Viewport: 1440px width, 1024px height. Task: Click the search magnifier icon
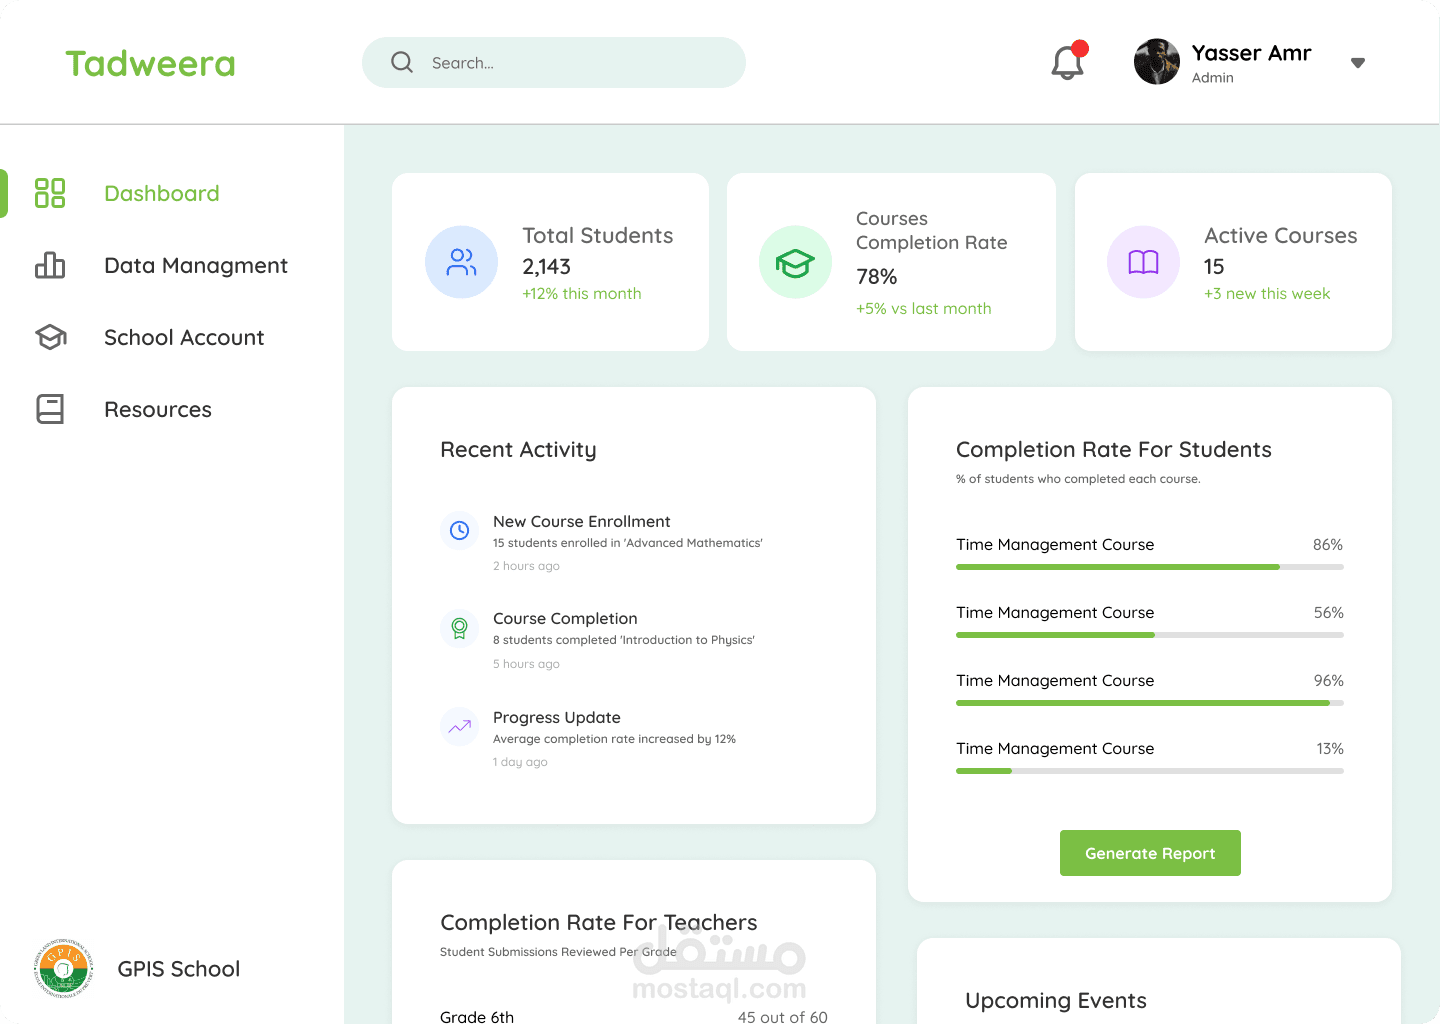(402, 62)
